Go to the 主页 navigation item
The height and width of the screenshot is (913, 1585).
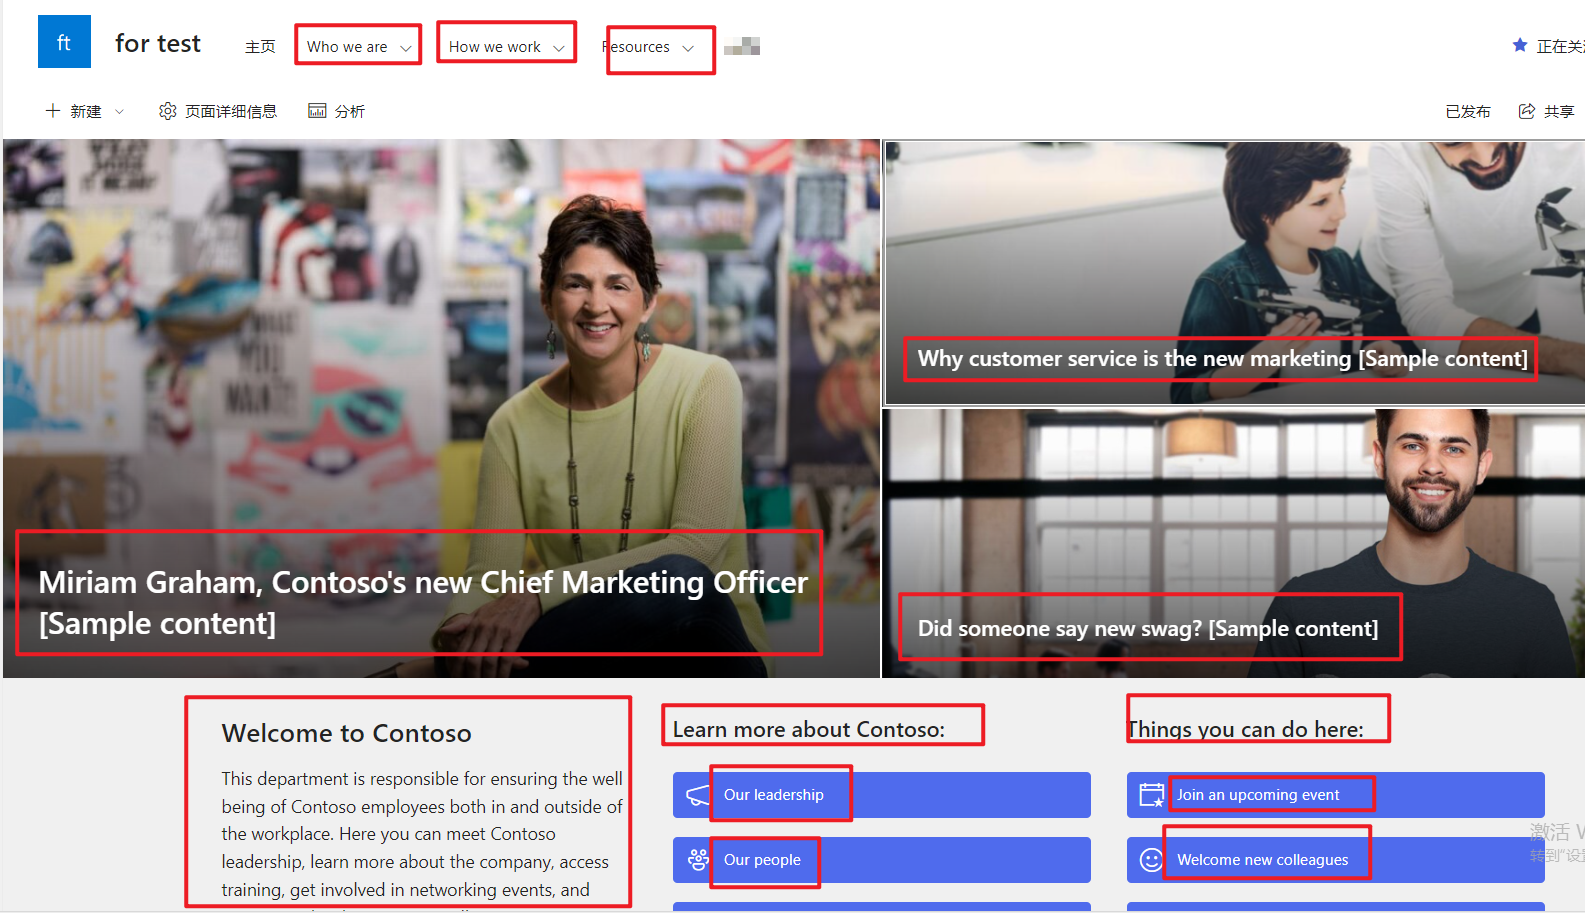260,47
